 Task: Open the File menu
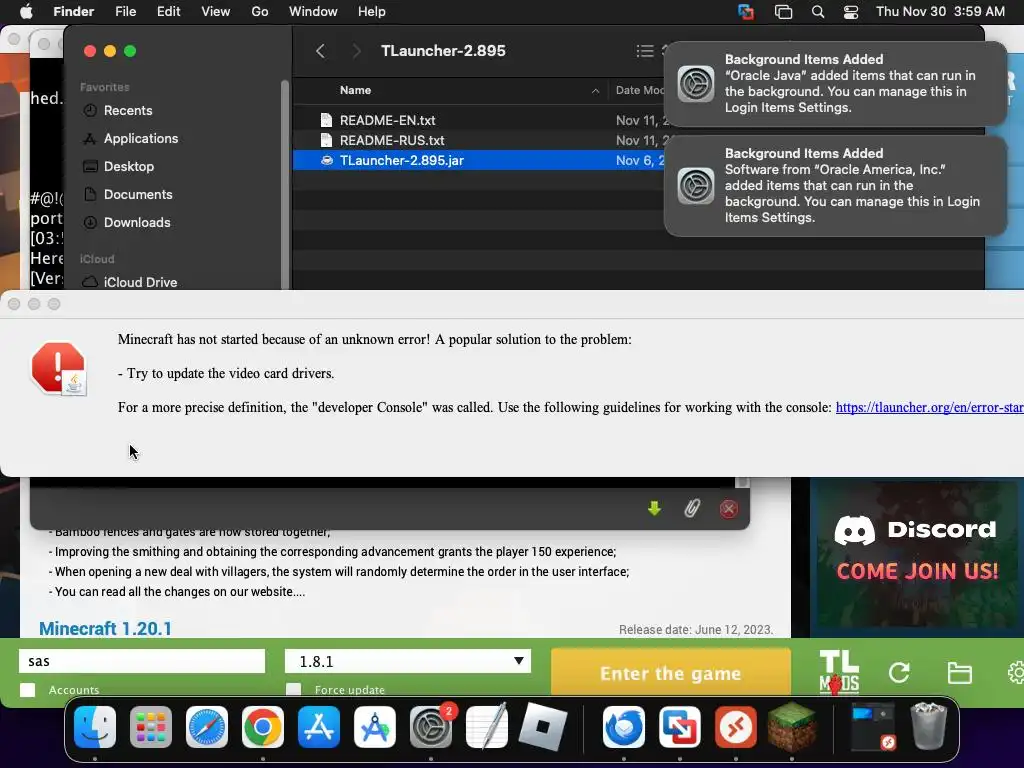(x=125, y=12)
